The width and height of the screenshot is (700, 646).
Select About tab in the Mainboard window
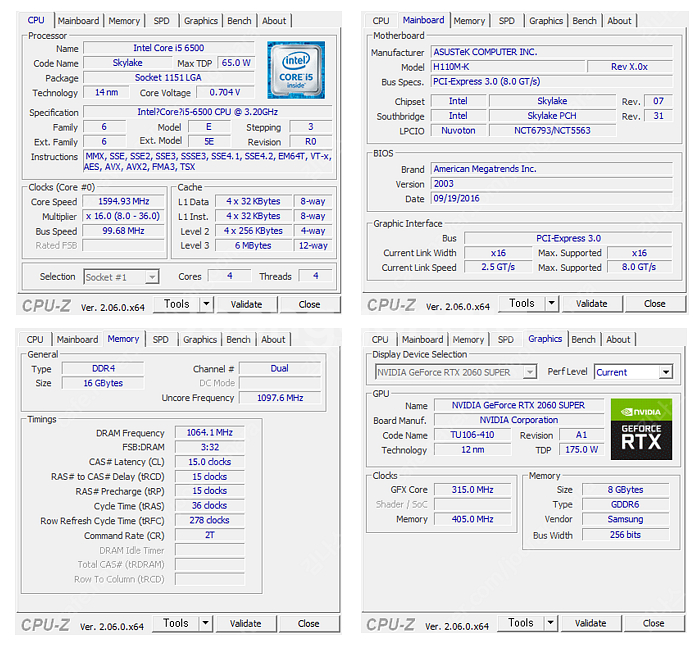(x=619, y=21)
